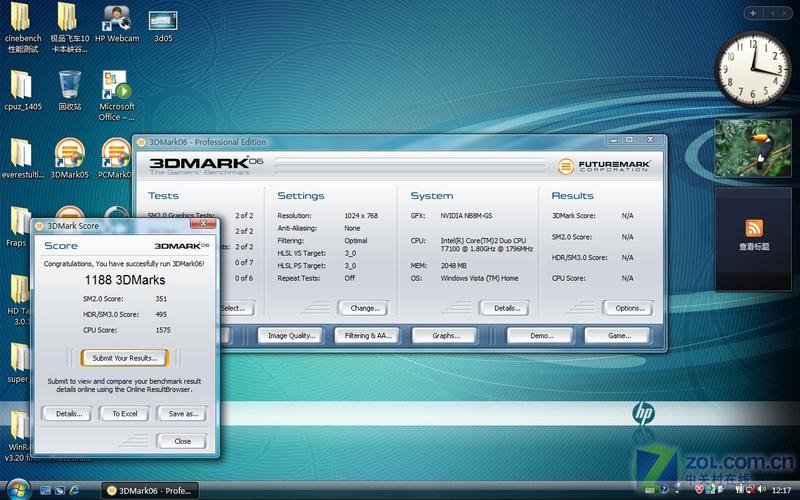Click the Close button in Score dialog
The height and width of the screenshot is (500, 800).
tap(182, 441)
